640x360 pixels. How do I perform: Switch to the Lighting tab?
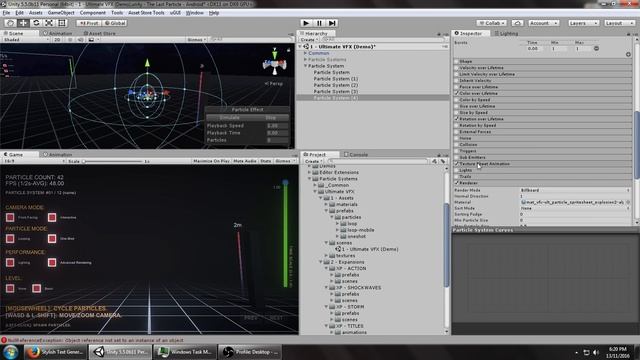click(506, 33)
